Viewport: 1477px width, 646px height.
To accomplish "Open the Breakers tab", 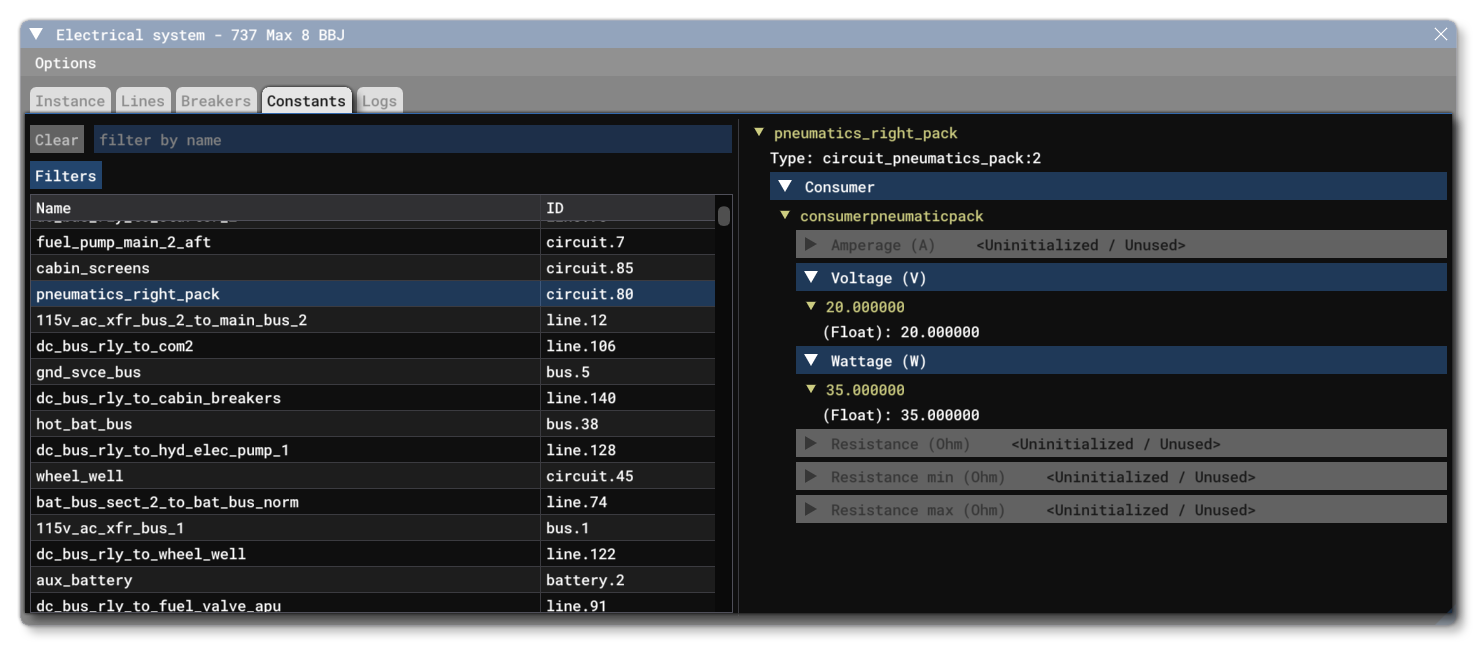I will click(216, 100).
